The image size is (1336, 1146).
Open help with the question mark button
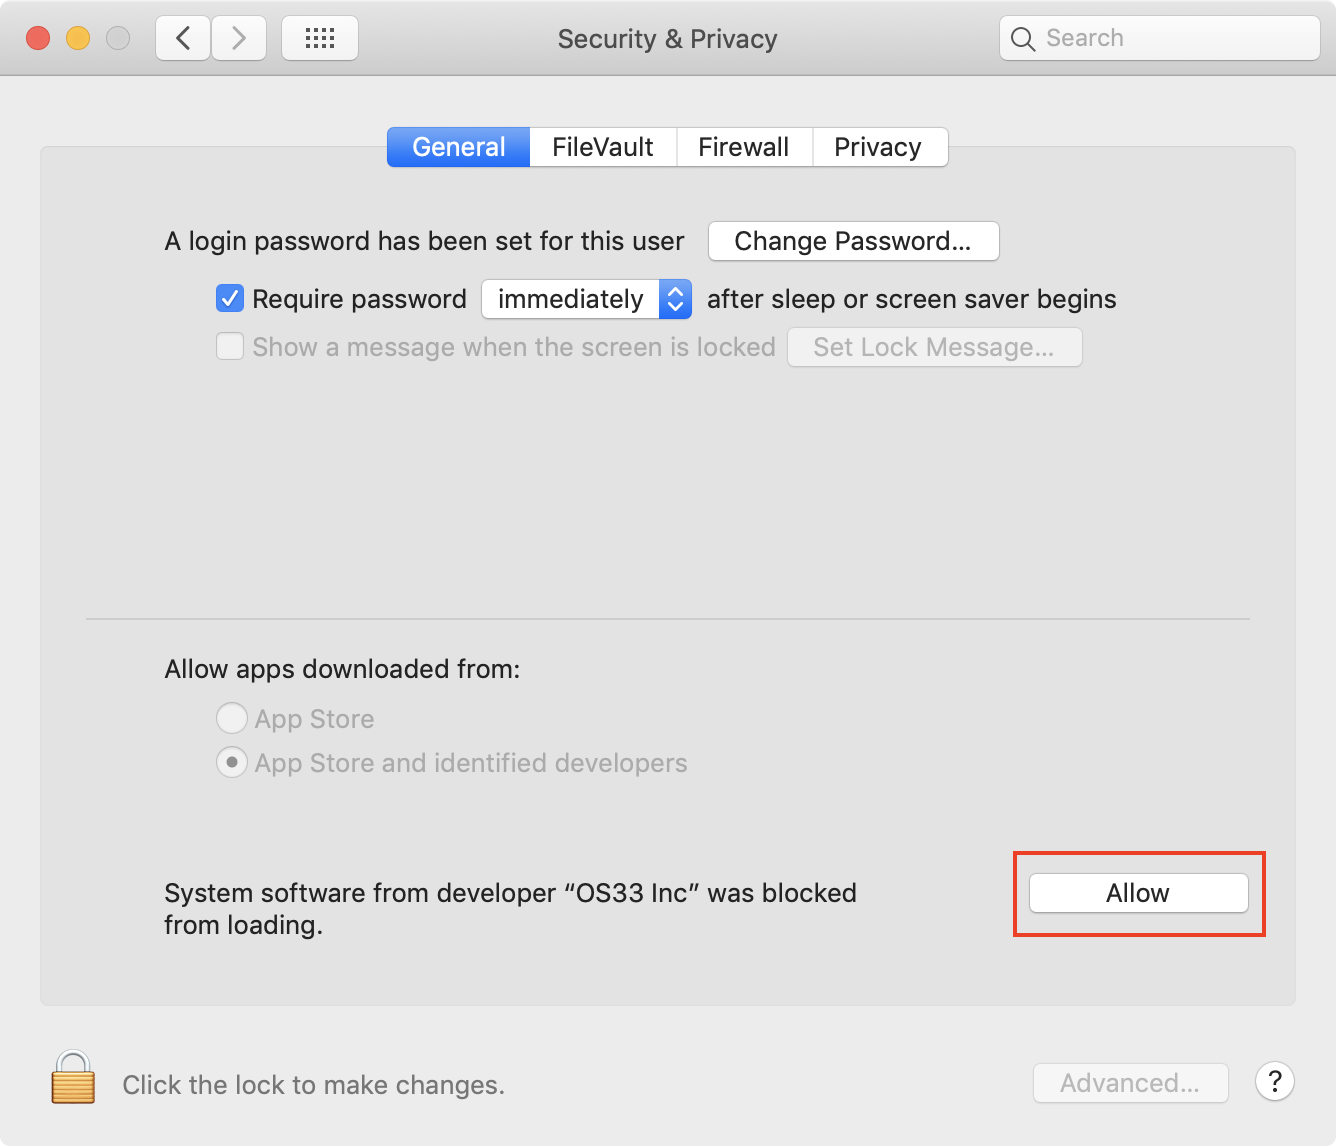tap(1275, 1082)
